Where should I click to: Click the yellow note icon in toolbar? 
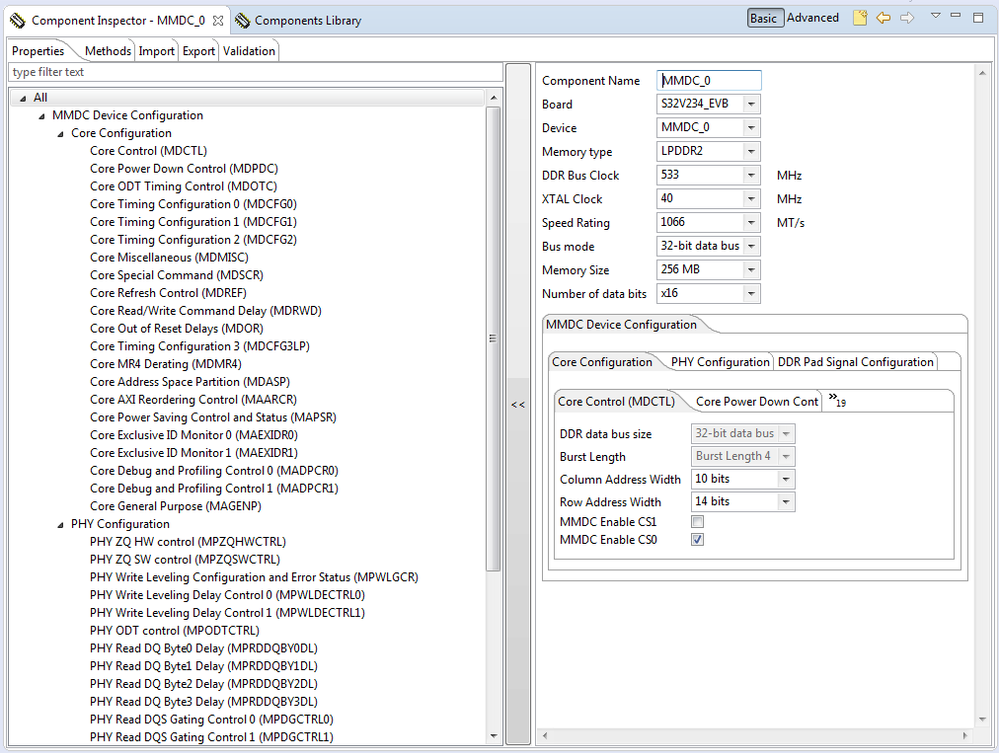pyautogui.click(x=859, y=18)
